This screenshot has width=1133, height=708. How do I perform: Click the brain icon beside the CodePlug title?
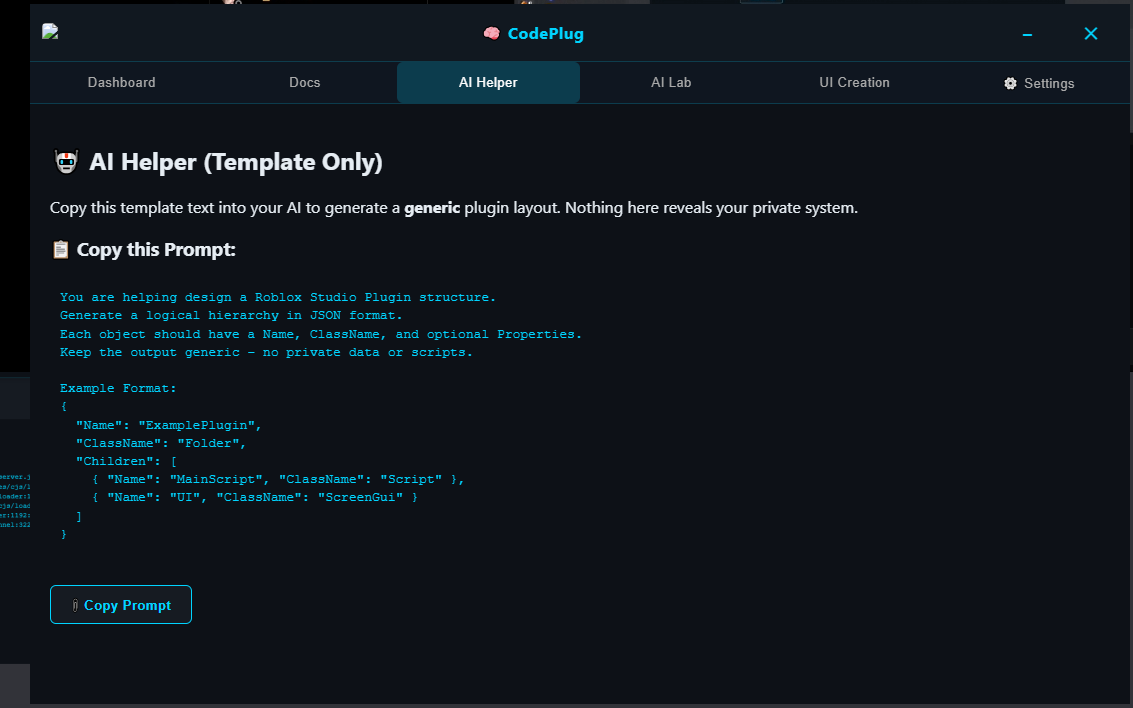pyautogui.click(x=491, y=33)
